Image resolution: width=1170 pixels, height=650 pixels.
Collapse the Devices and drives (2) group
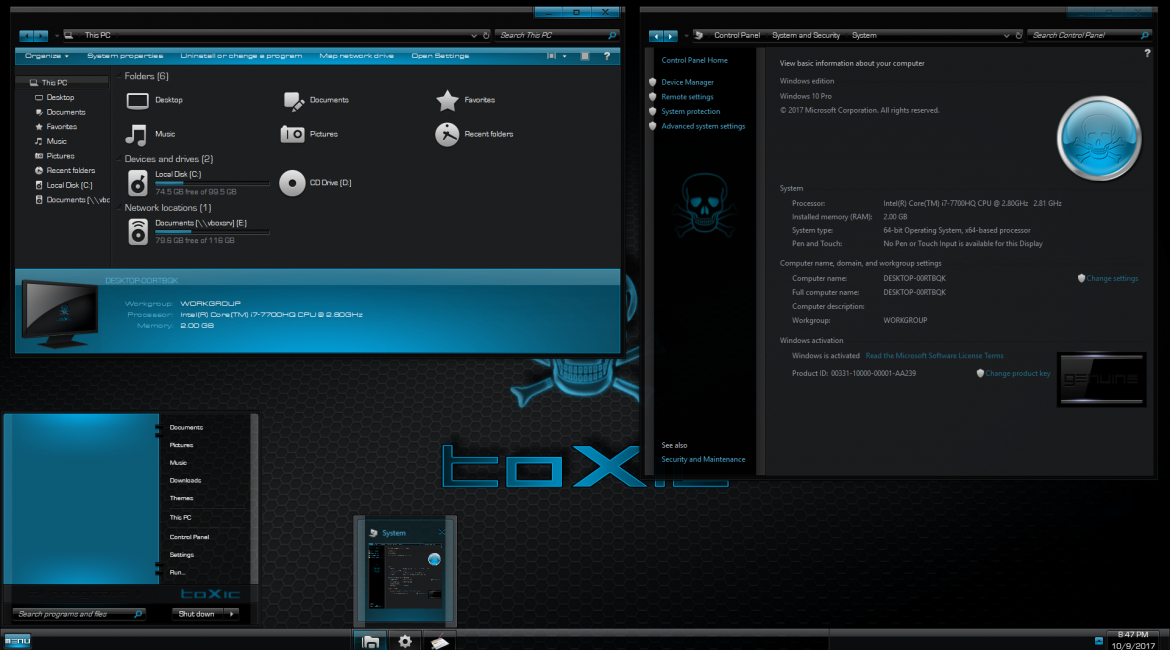[119, 159]
